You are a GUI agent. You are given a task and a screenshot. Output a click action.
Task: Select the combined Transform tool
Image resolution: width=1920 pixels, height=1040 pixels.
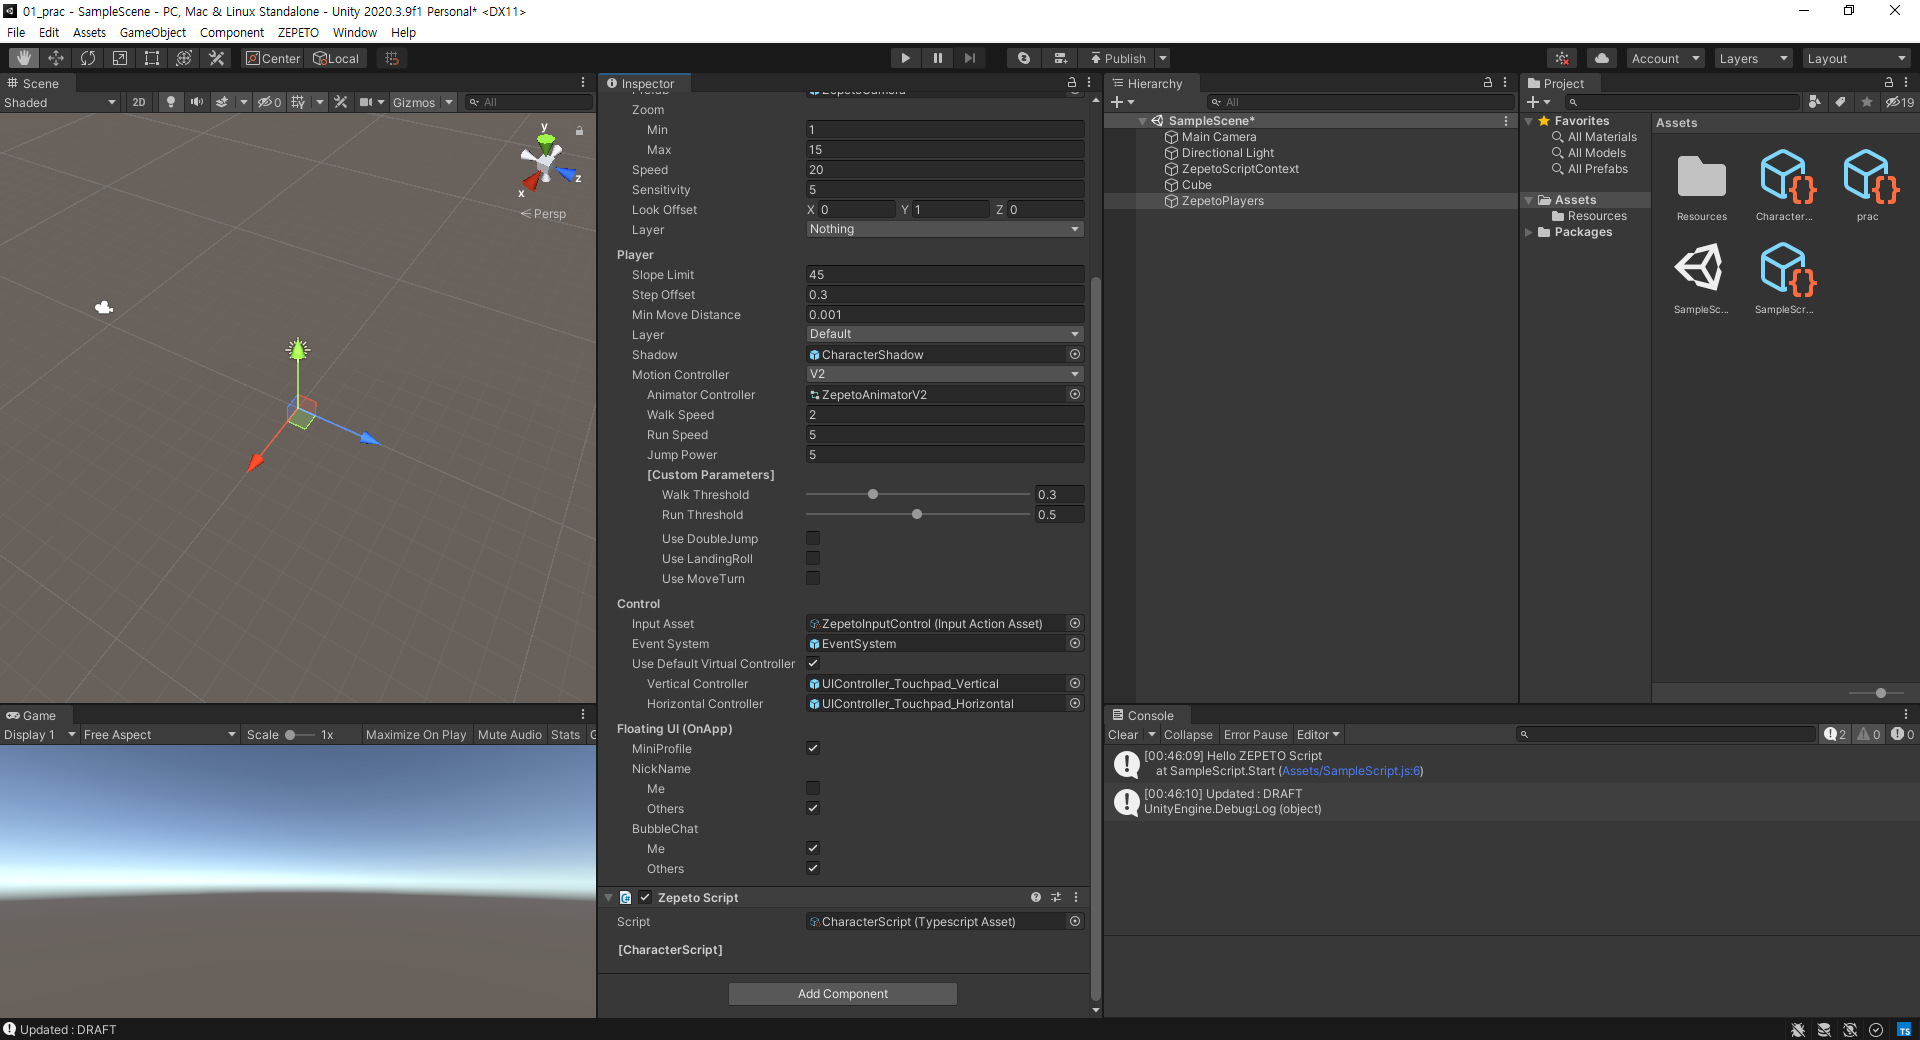pos(184,58)
